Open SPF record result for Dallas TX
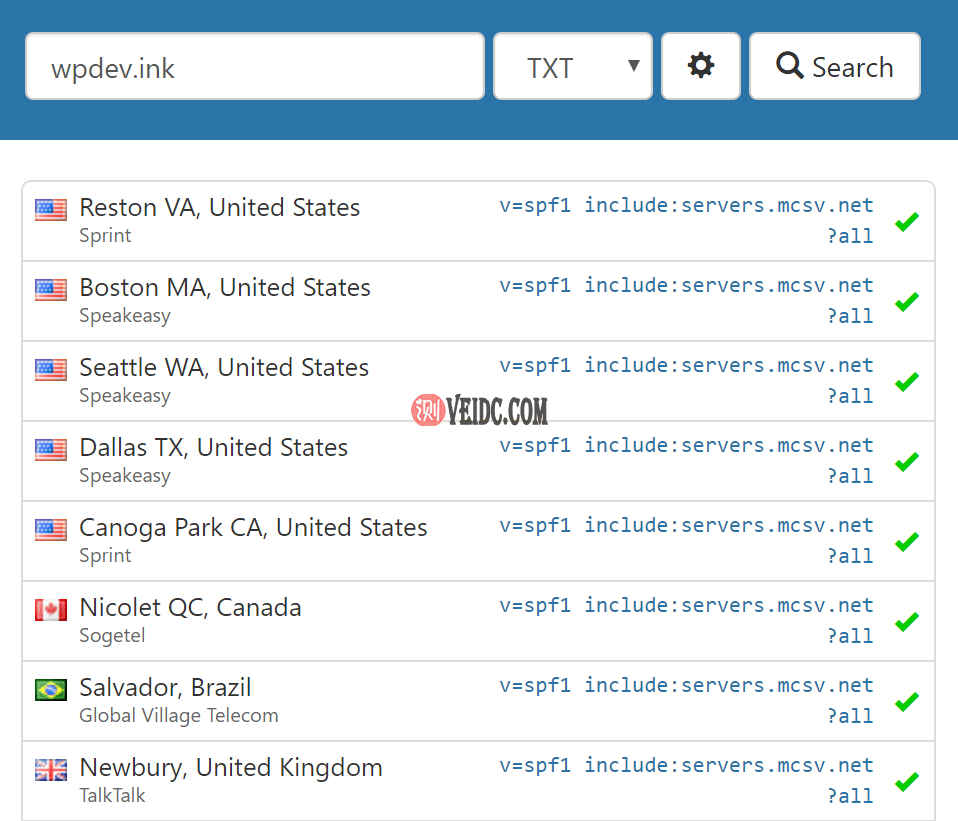Image resolution: width=958 pixels, height=821 pixels. coord(686,460)
